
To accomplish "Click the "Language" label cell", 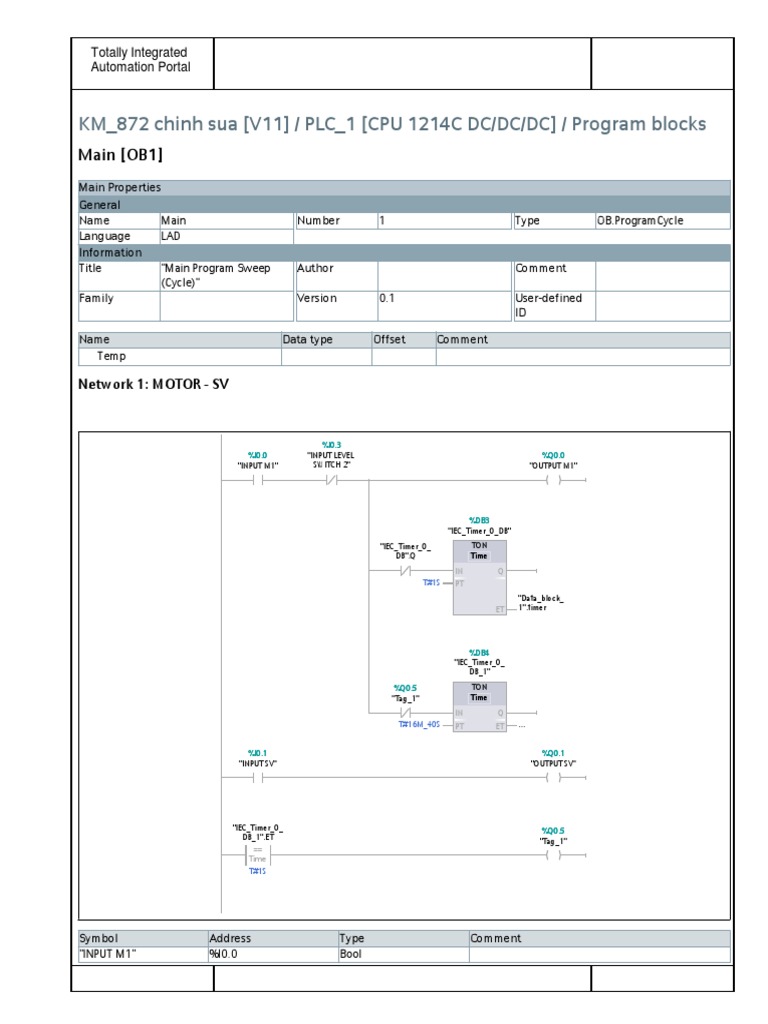I will coord(119,236).
